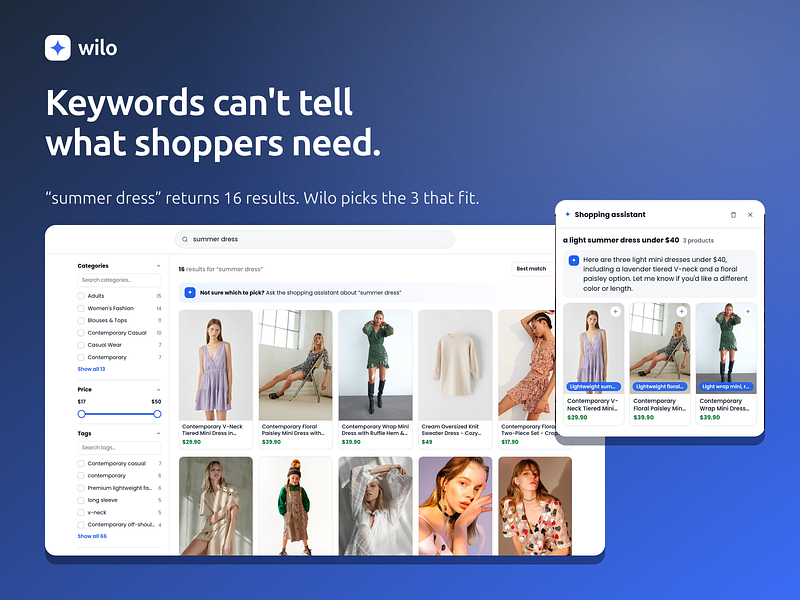Collapse the Tags filter section
800x600 pixels.
tap(158, 433)
